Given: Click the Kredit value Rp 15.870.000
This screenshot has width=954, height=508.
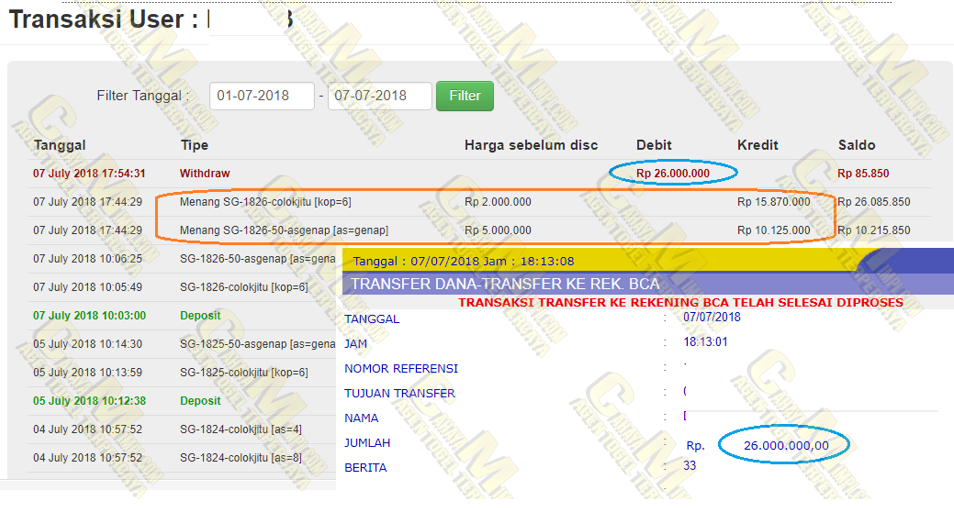Looking at the screenshot, I should click(x=773, y=202).
